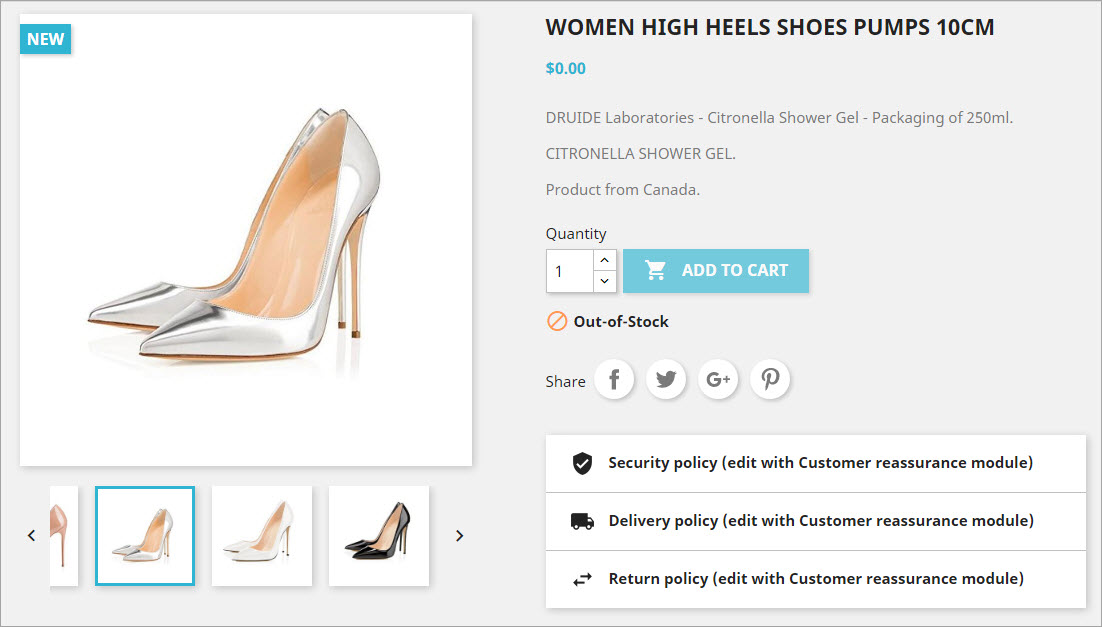Decrease quantity with the down arrow
1102x627 pixels.
pyautogui.click(x=604, y=281)
